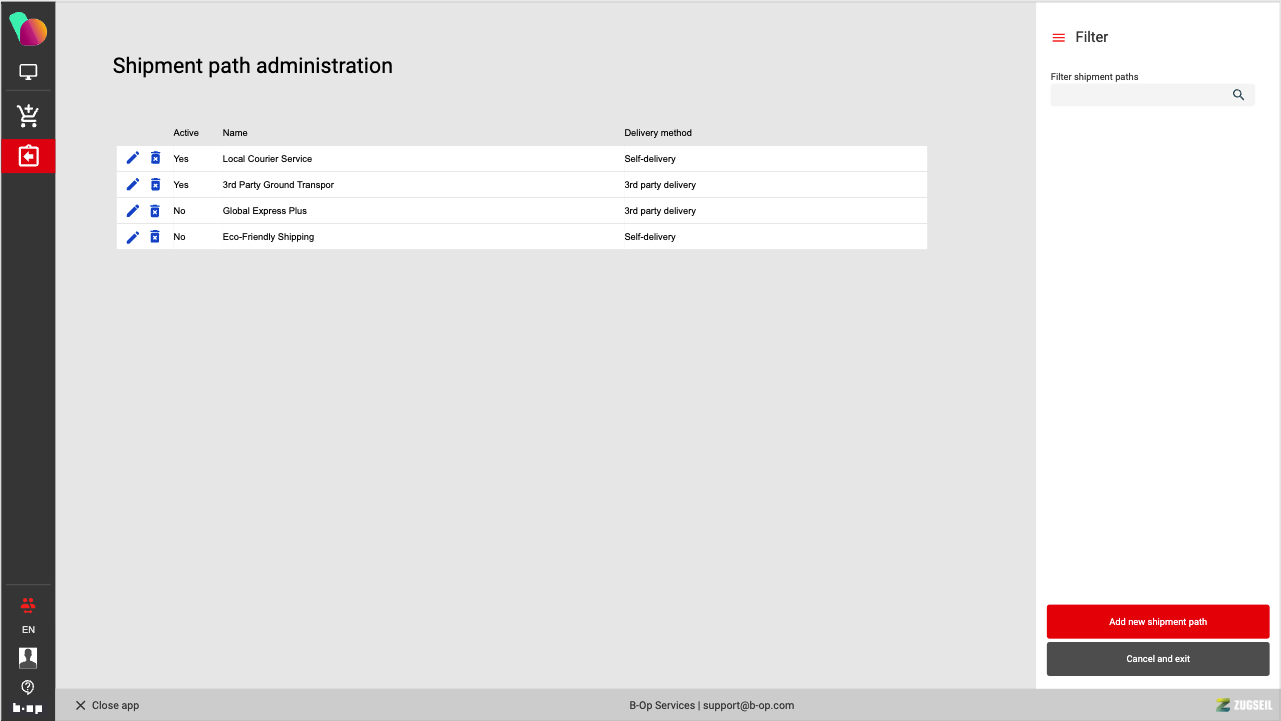This screenshot has width=1281, height=721.
Task: Select the red shipment sidebar tab
Action: click(28, 156)
